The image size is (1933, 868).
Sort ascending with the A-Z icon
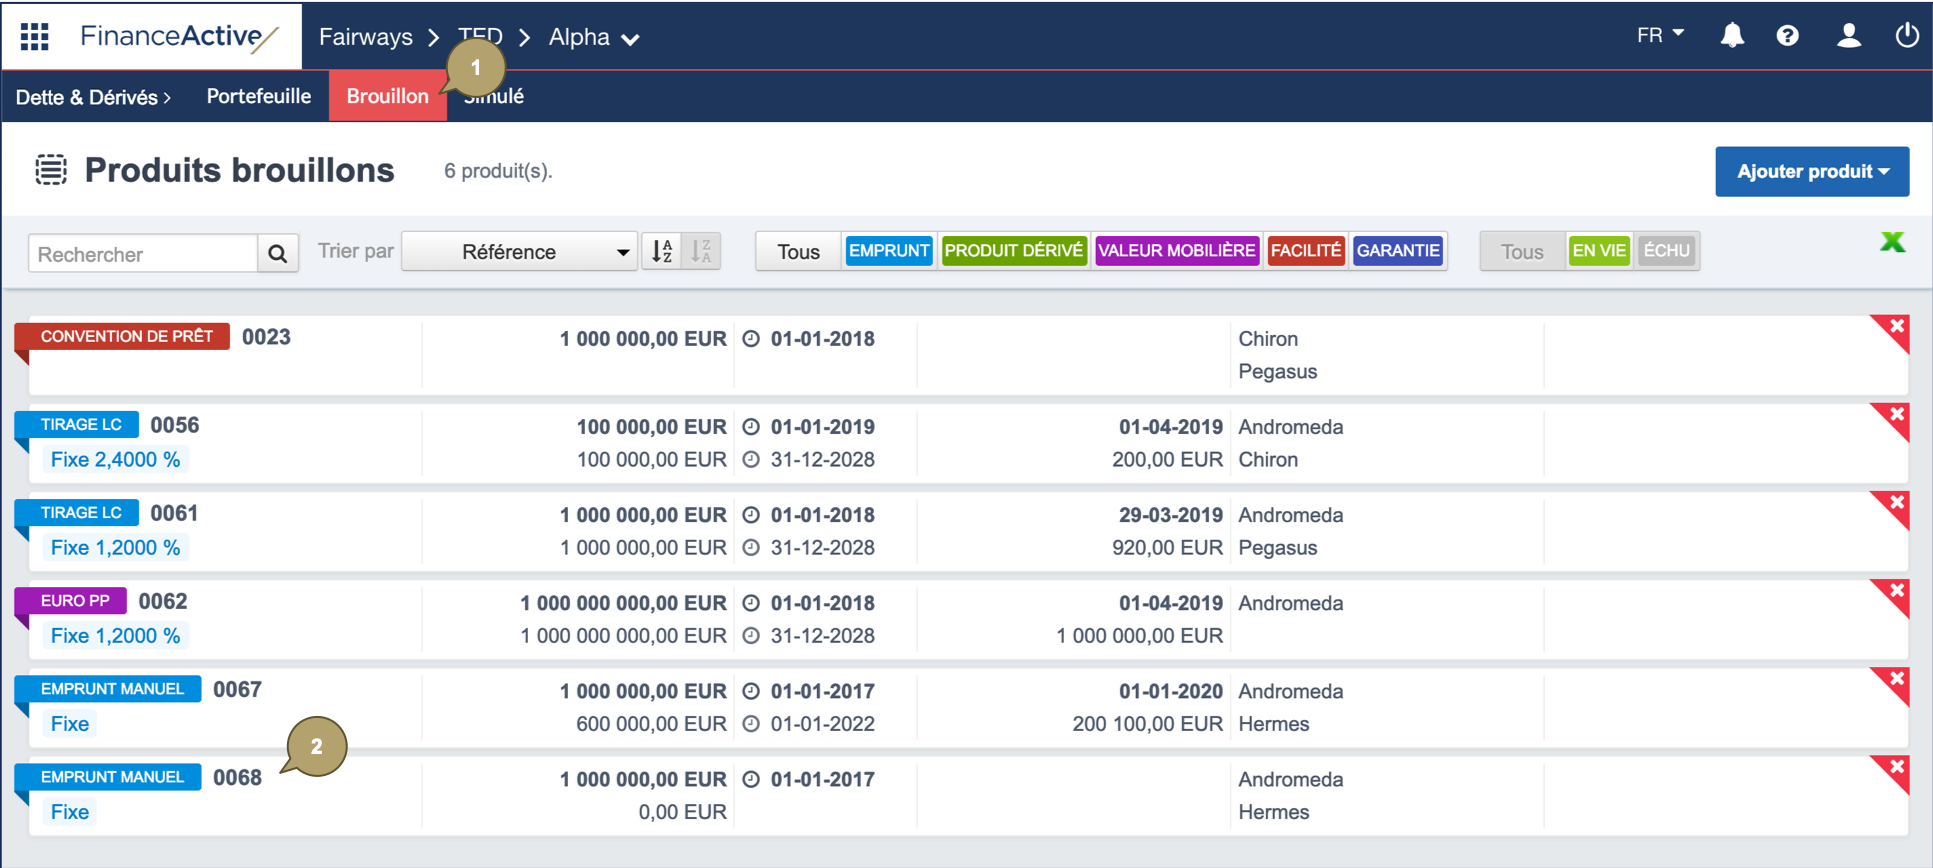click(x=663, y=251)
